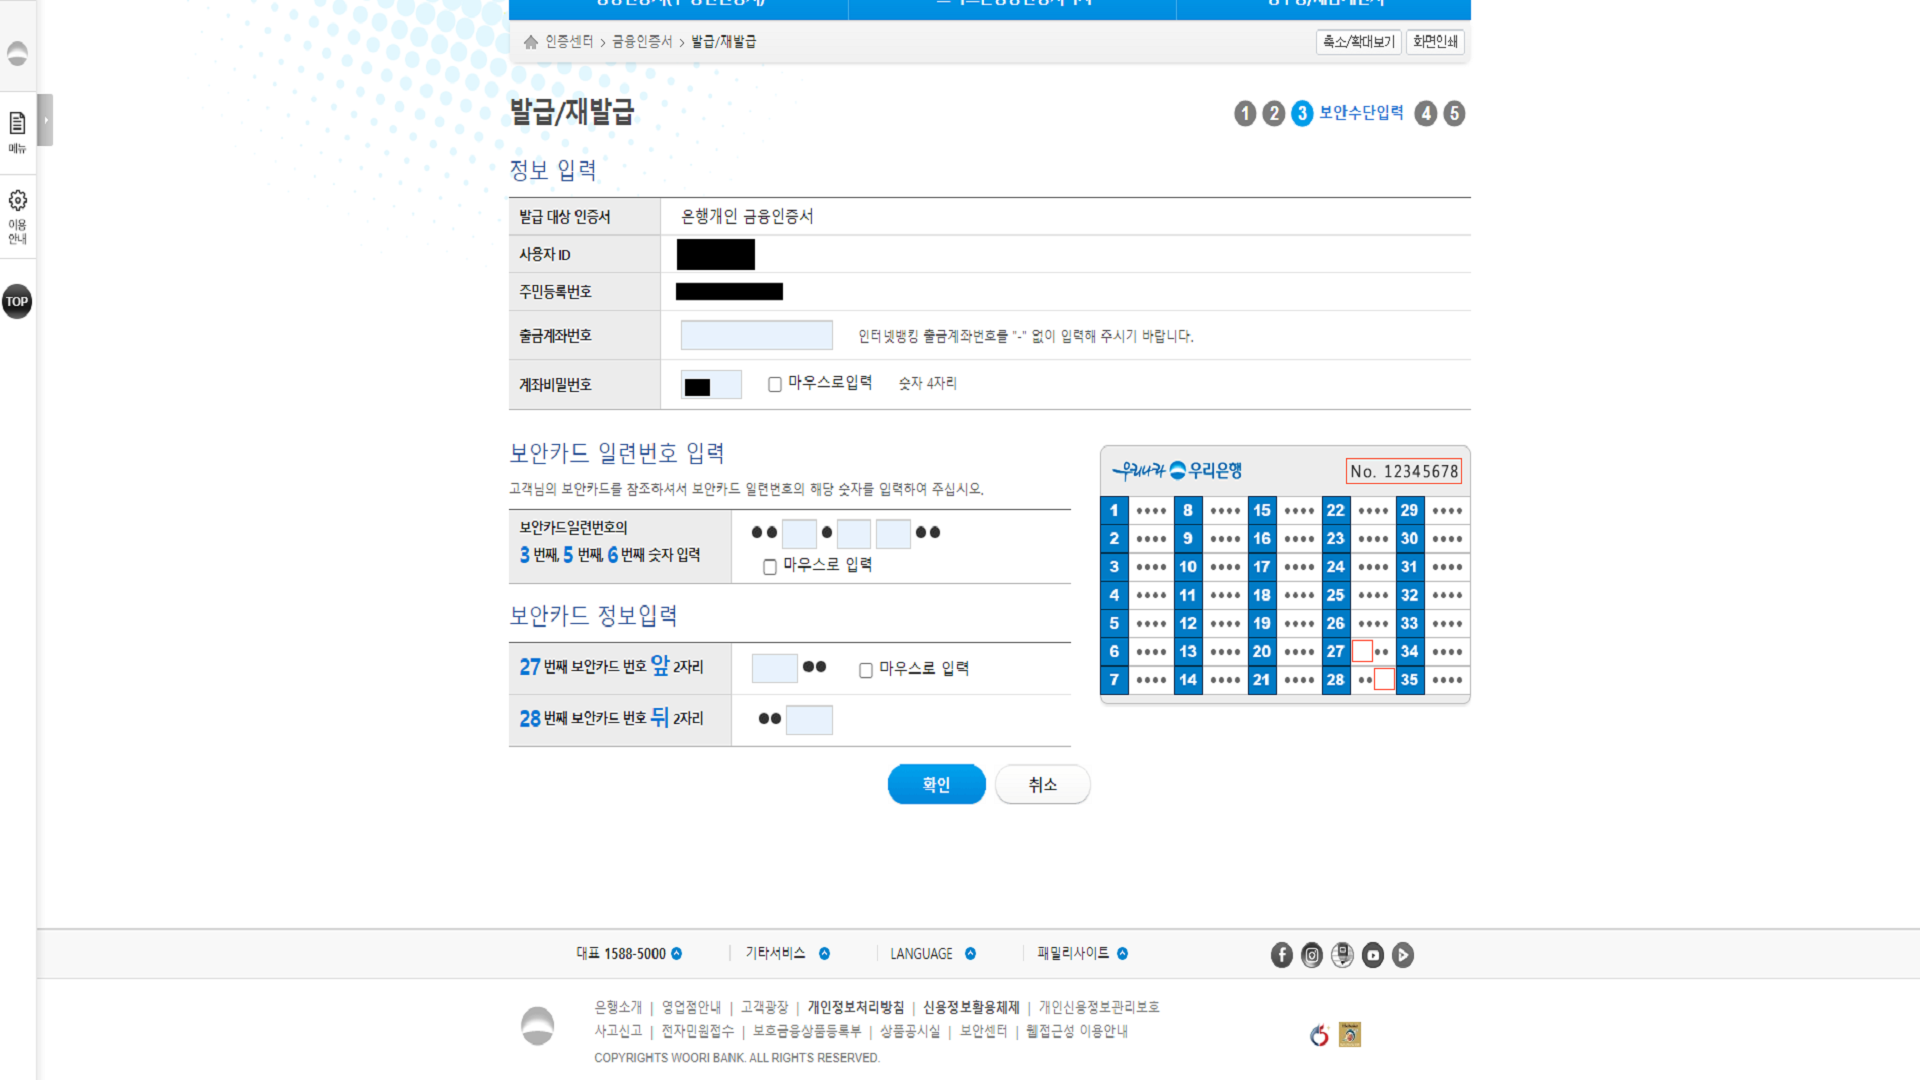Screen dimensions: 1920x1080
Task: Open the YouTube icon in the footer
Action: point(1372,955)
